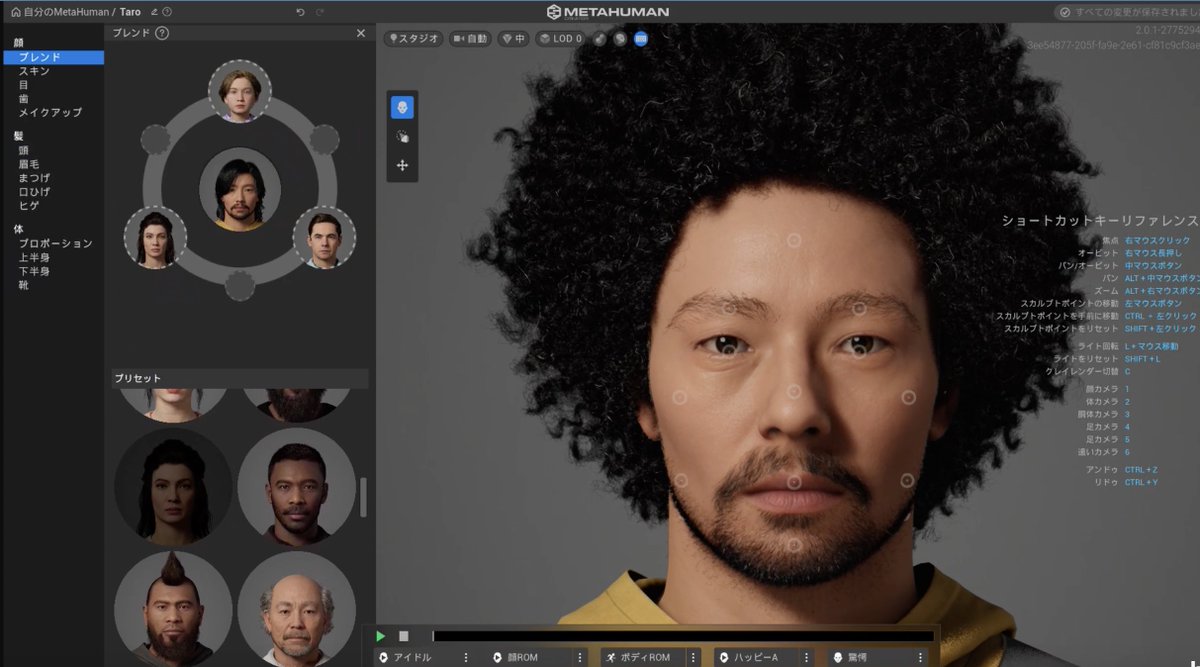
Task: Open the メイクアップ settings
Action: pyautogui.click(x=50, y=113)
